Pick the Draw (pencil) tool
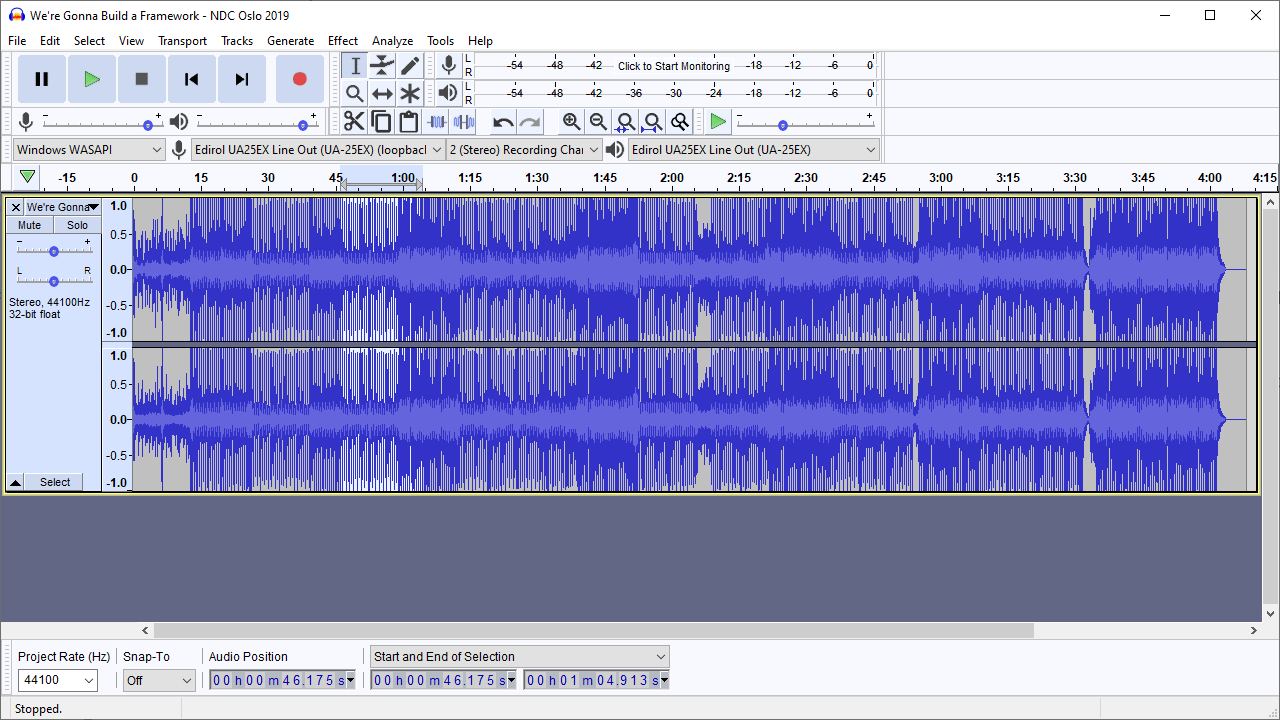1280x720 pixels. coord(410,66)
